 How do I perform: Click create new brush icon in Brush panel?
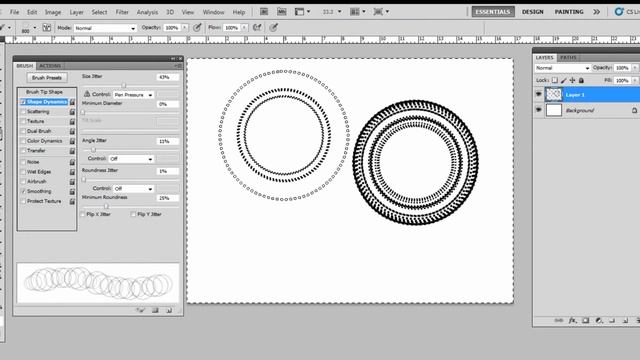point(169,310)
